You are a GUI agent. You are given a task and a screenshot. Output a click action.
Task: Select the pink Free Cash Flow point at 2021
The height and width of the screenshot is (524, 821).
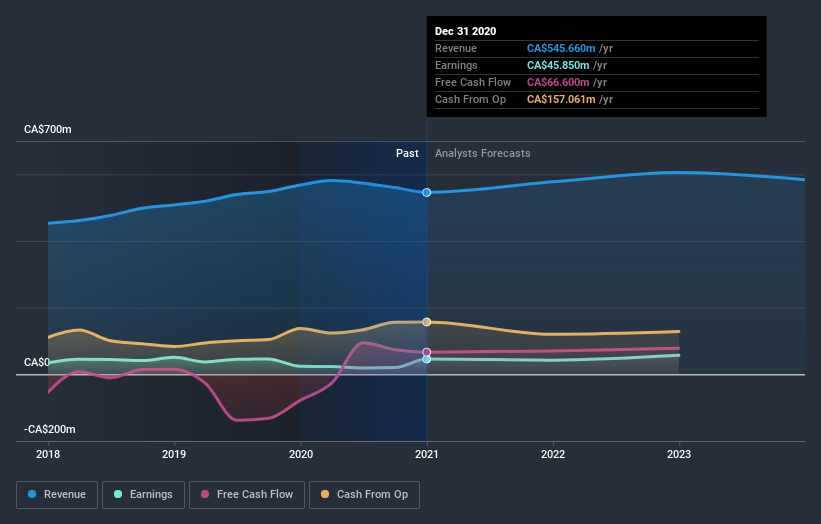point(427,352)
